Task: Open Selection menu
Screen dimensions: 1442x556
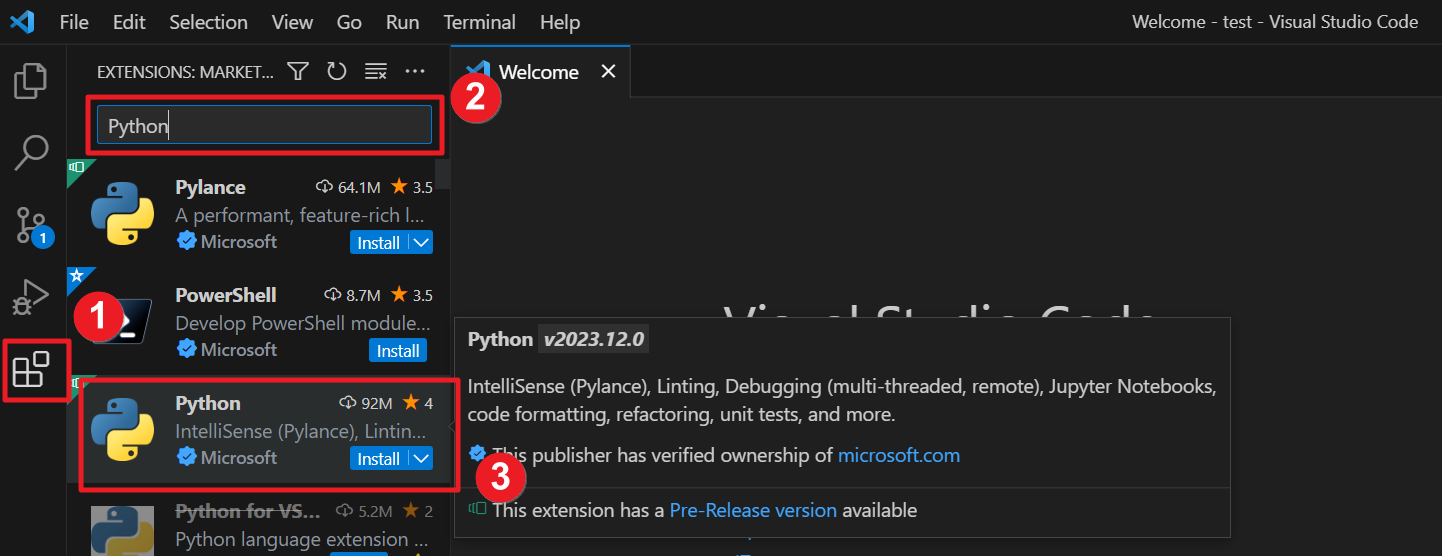Action: [209, 22]
